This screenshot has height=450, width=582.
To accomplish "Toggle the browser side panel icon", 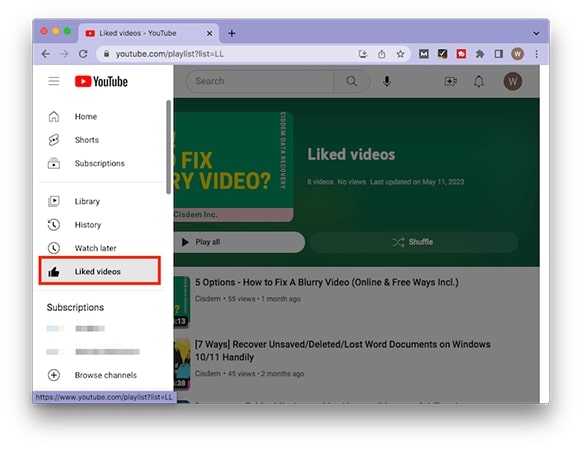I will (498, 54).
